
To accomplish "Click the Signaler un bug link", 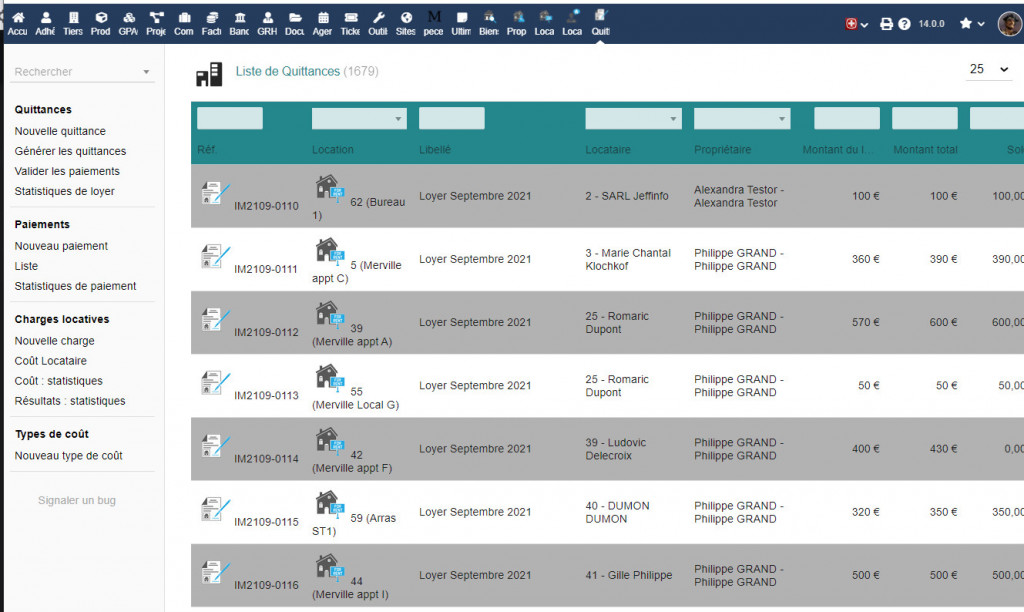I will point(77,500).
